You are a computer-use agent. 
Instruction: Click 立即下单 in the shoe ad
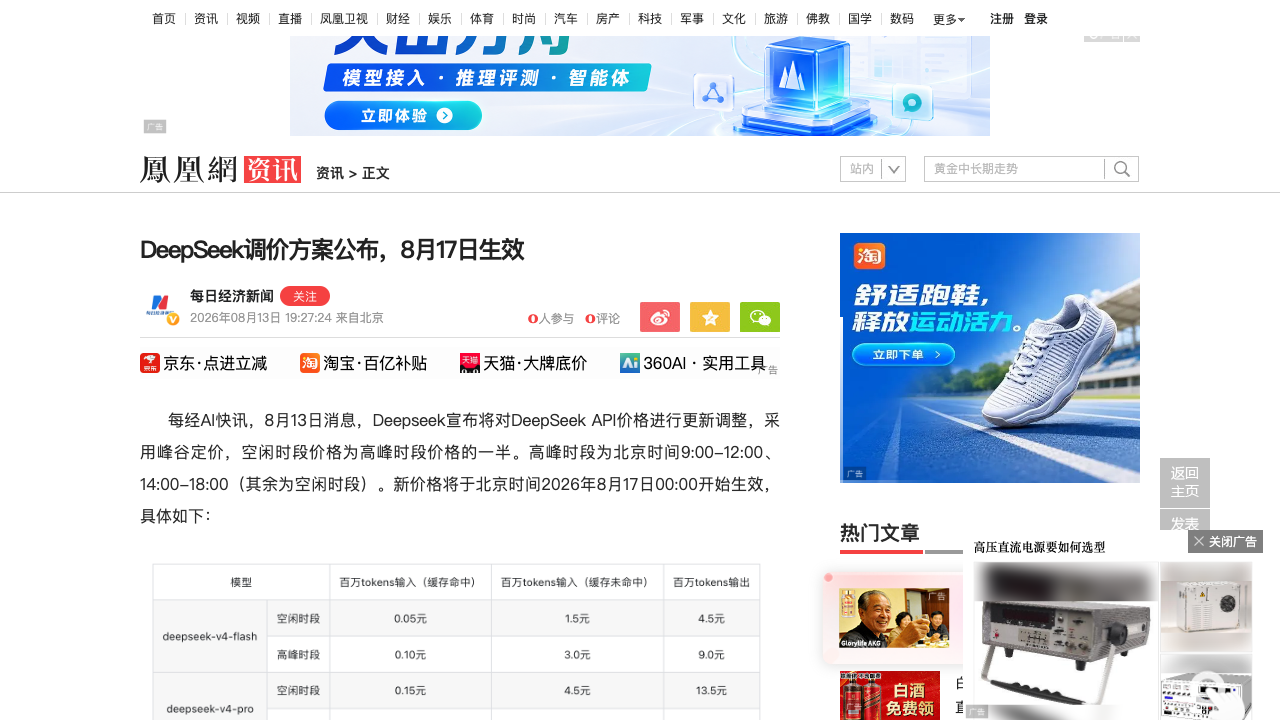(903, 354)
